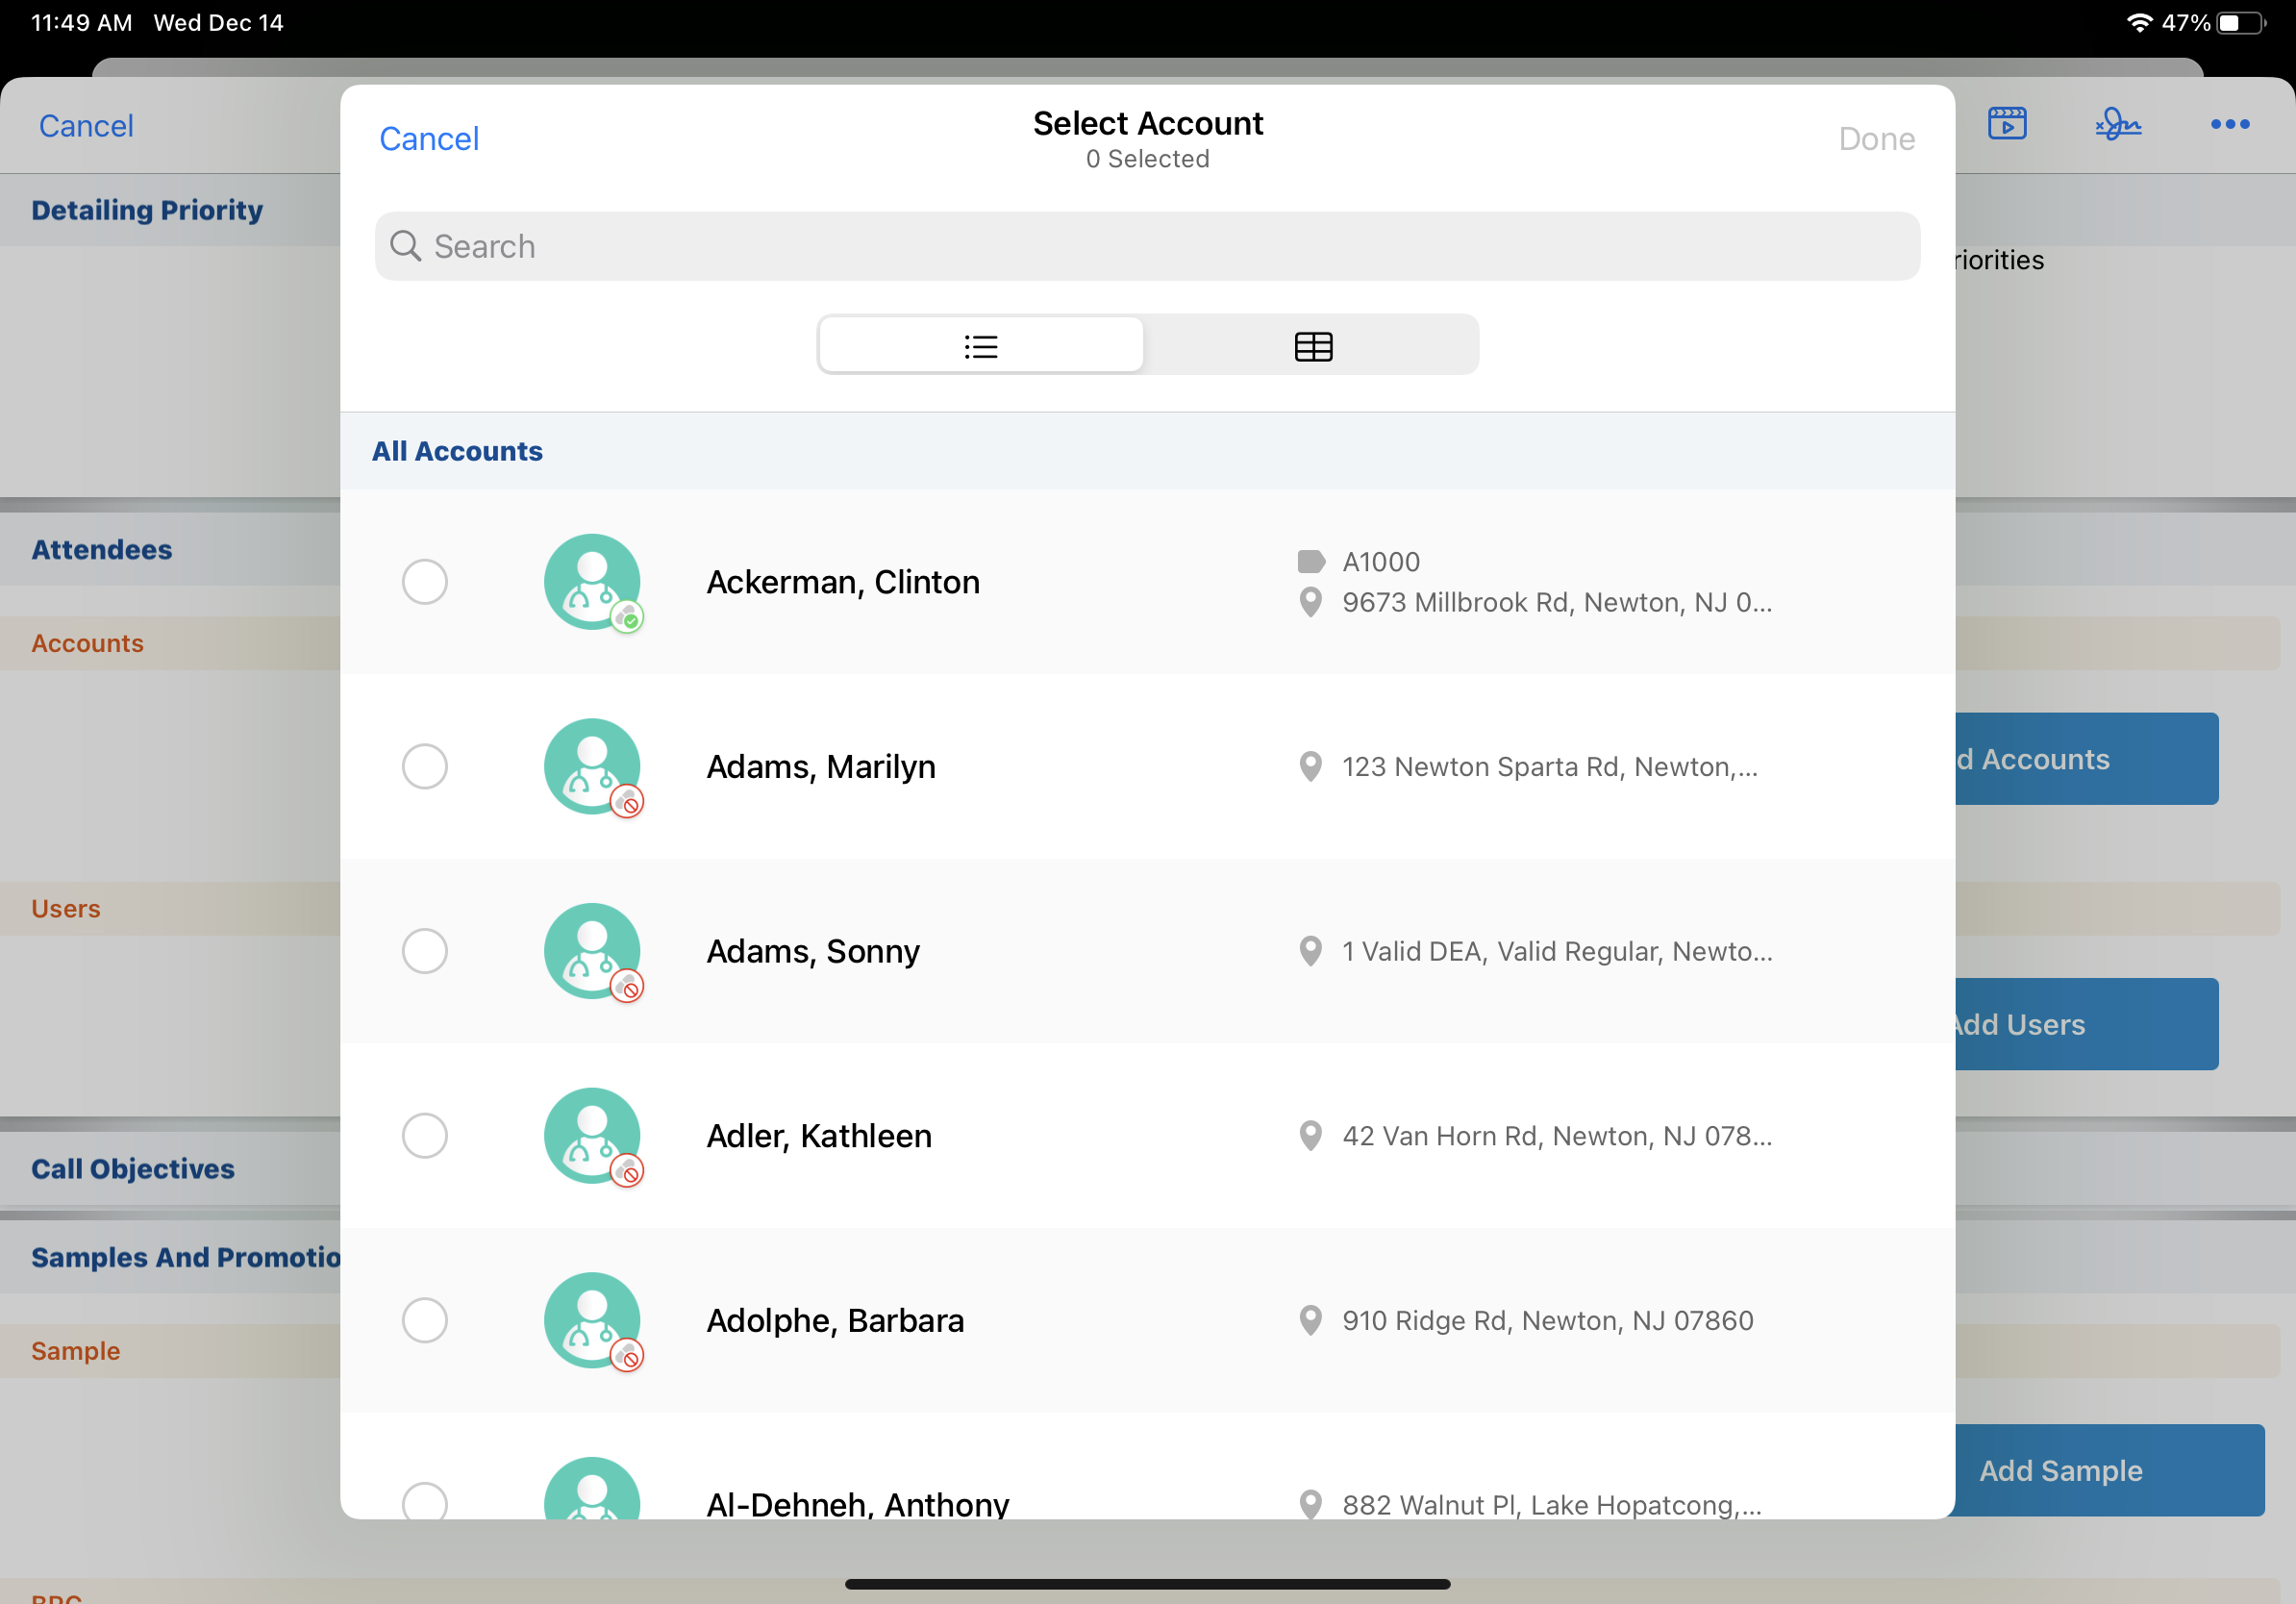
Task: Switch to the Users section in sidebar
Action: pyautogui.click(x=66, y=908)
